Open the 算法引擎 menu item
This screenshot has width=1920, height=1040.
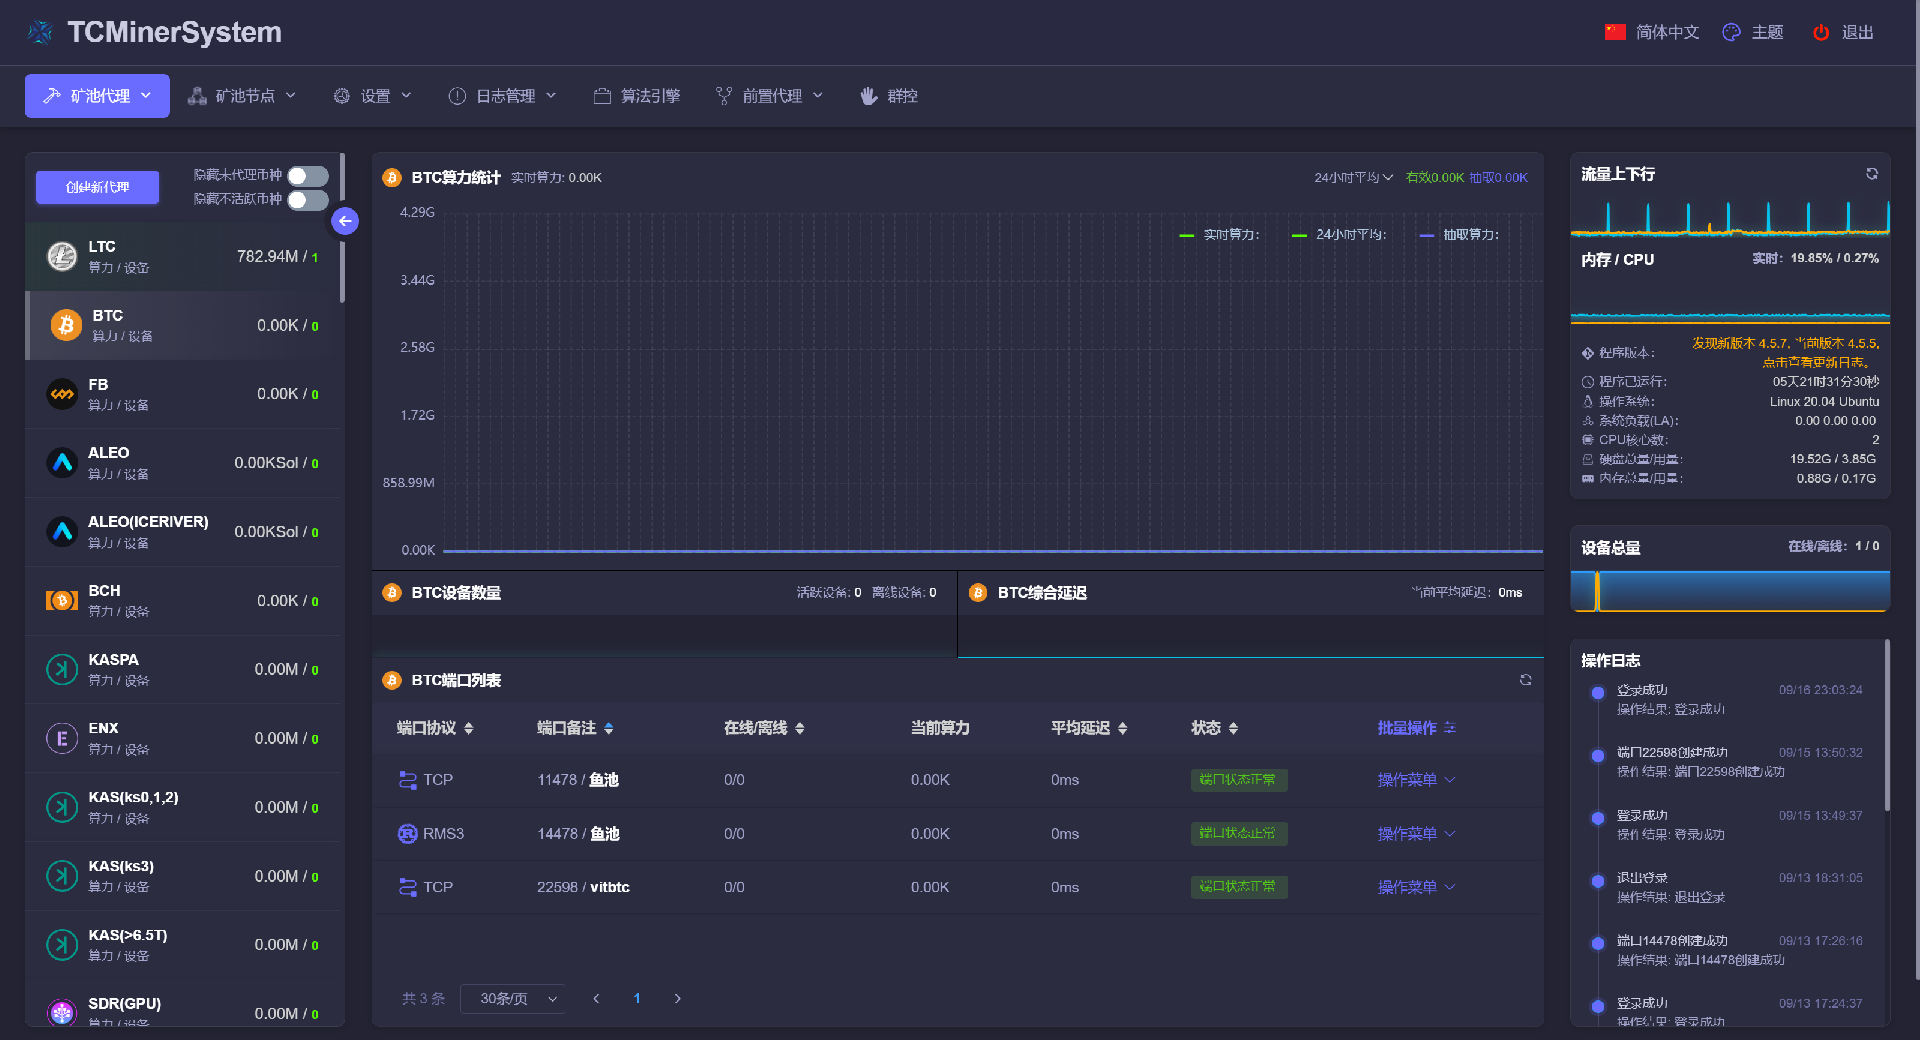click(x=637, y=96)
